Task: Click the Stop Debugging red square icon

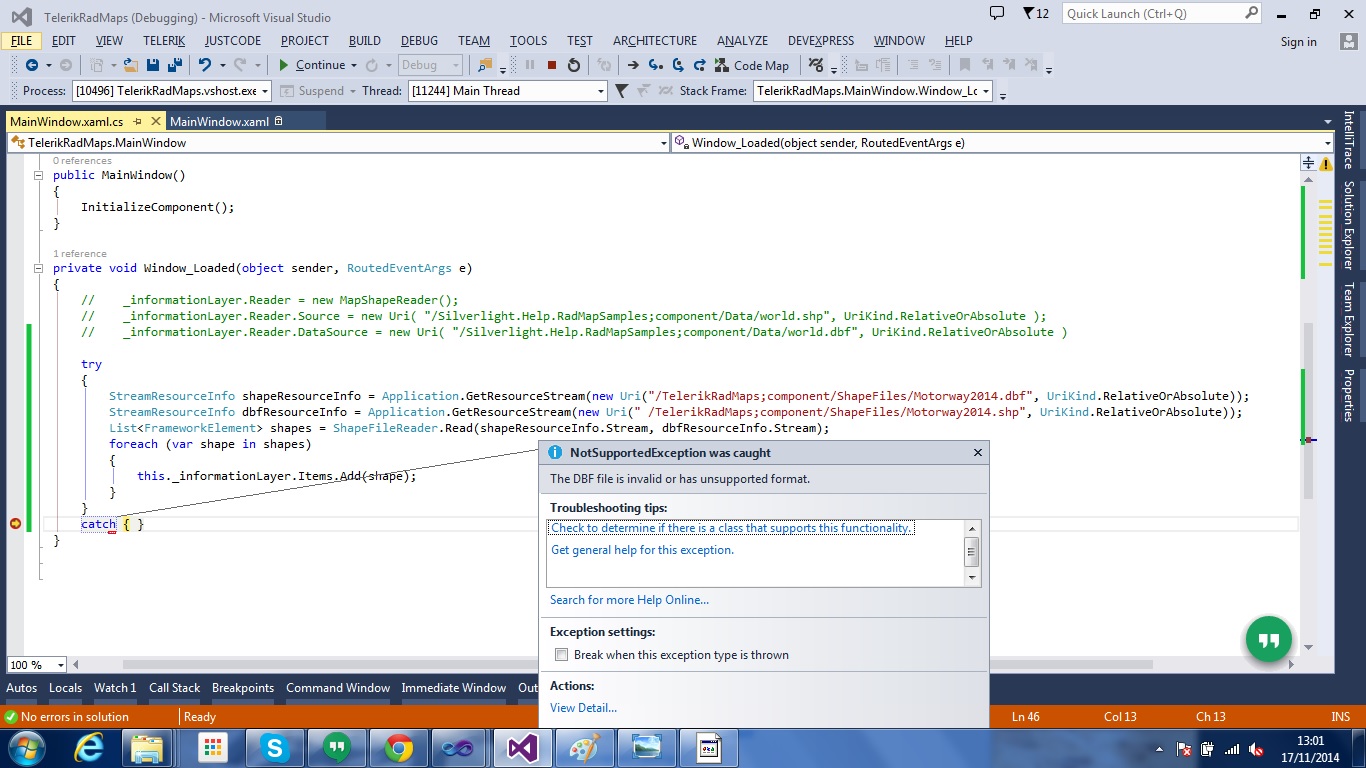Action: coord(551,65)
